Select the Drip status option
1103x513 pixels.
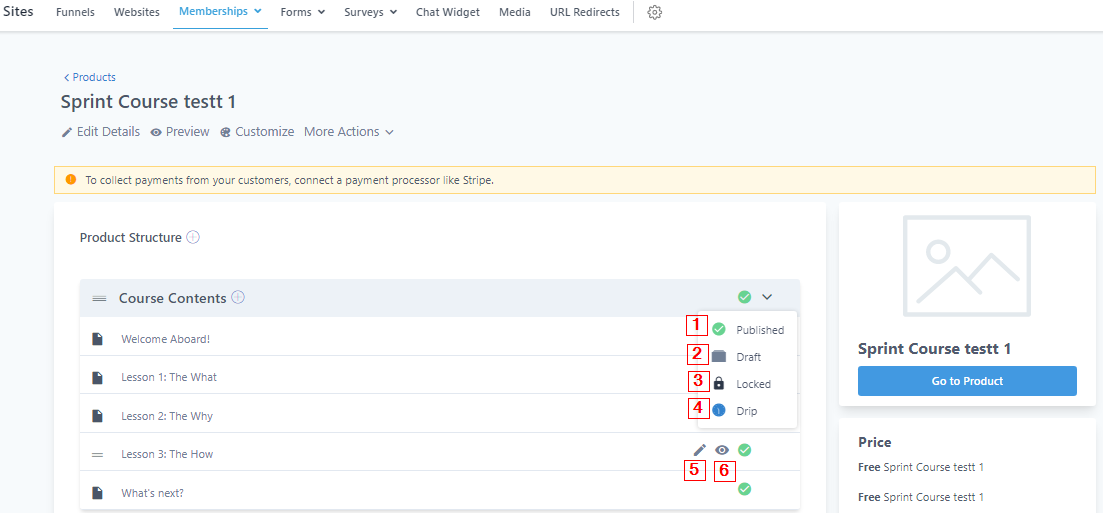pyautogui.click(x=746, y=411)
